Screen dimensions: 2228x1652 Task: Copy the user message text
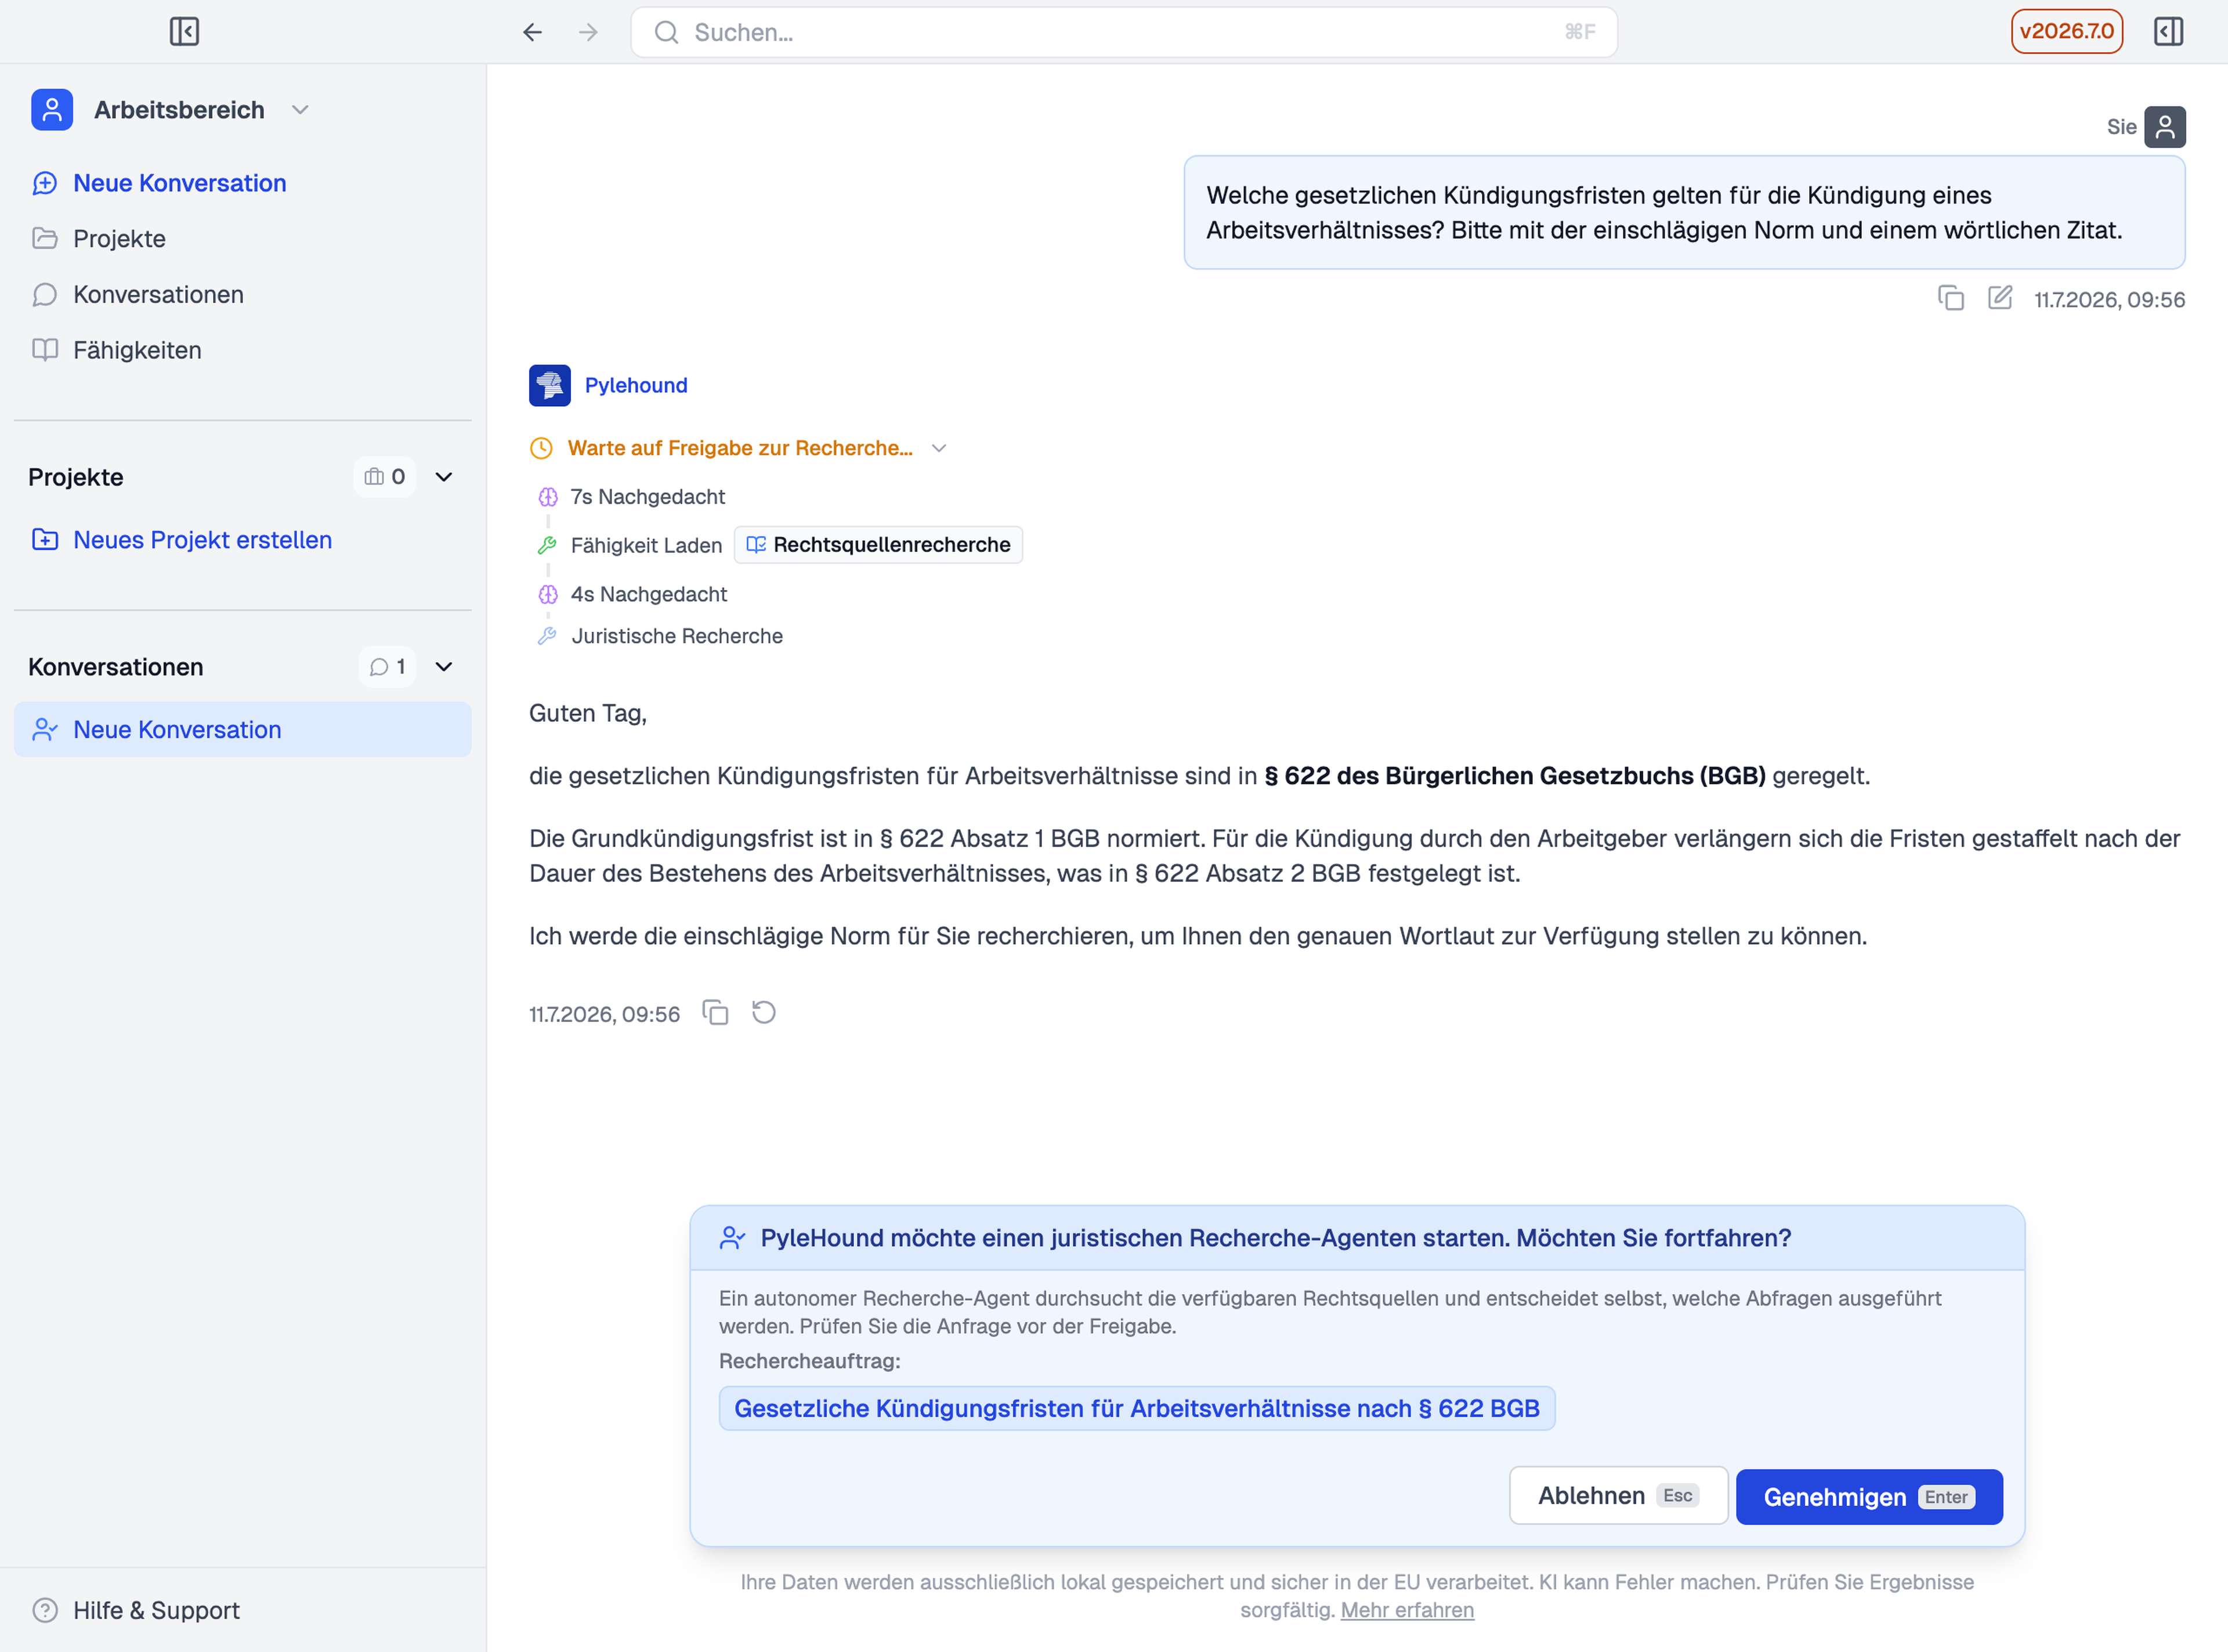[x=1951, y=298]
